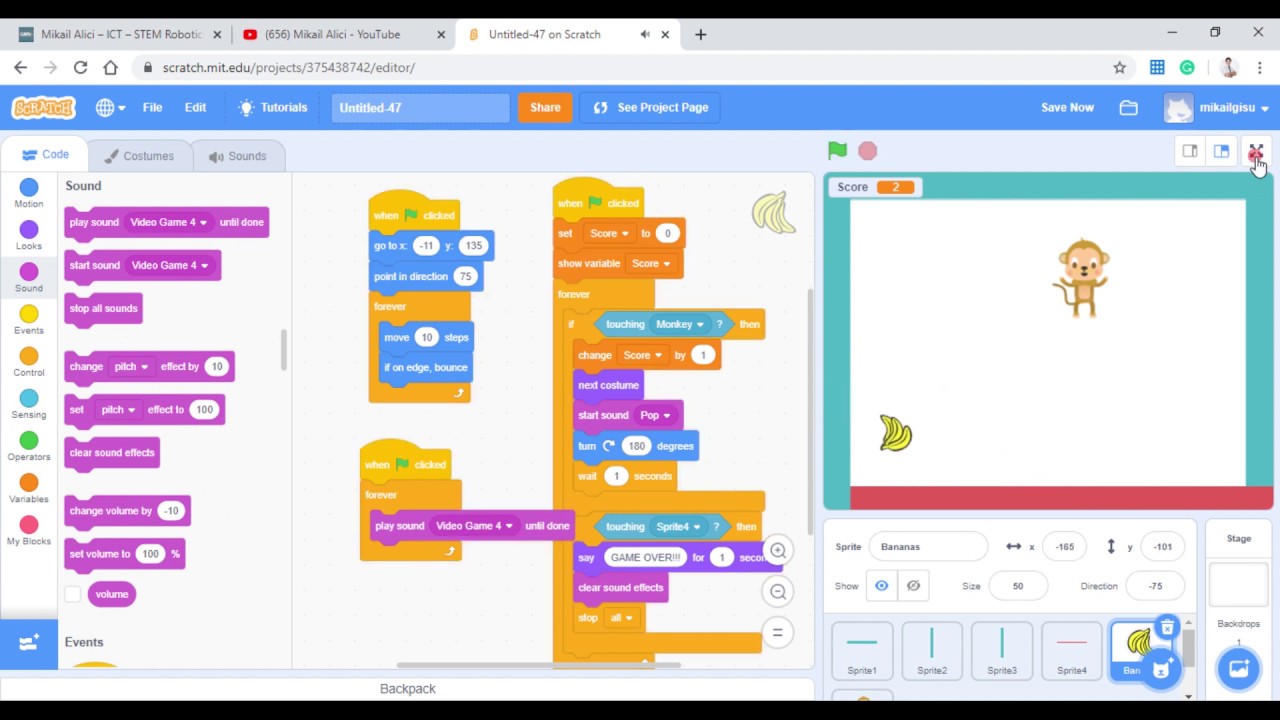Enable the volume reporter checkbox
The width and height of the screenshot is (1280, 720).
coord(73,594)
